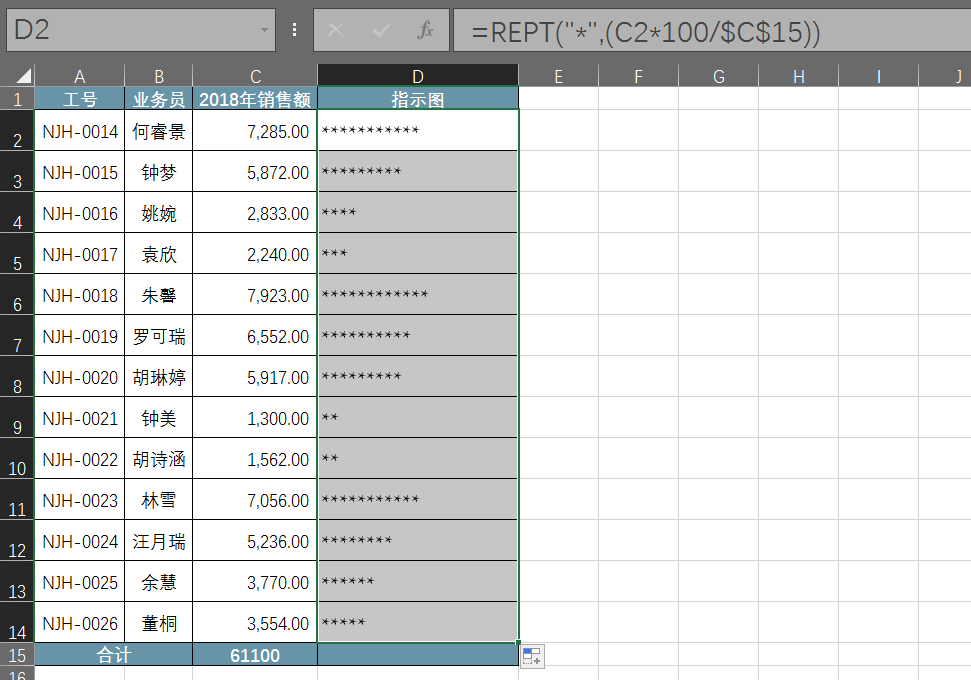Click cell NJH-0021

click(x=79, y=417)
